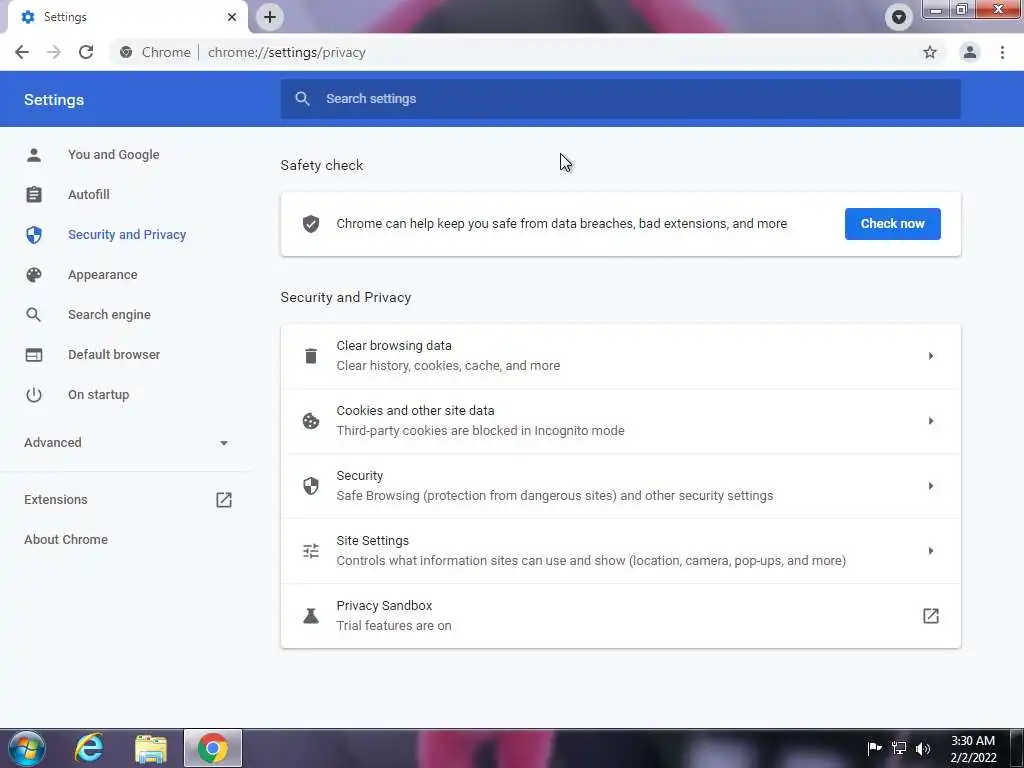1024x768 pixels.
Task: Launch Internet Explorer from taskbar
Action: [89, 748]
